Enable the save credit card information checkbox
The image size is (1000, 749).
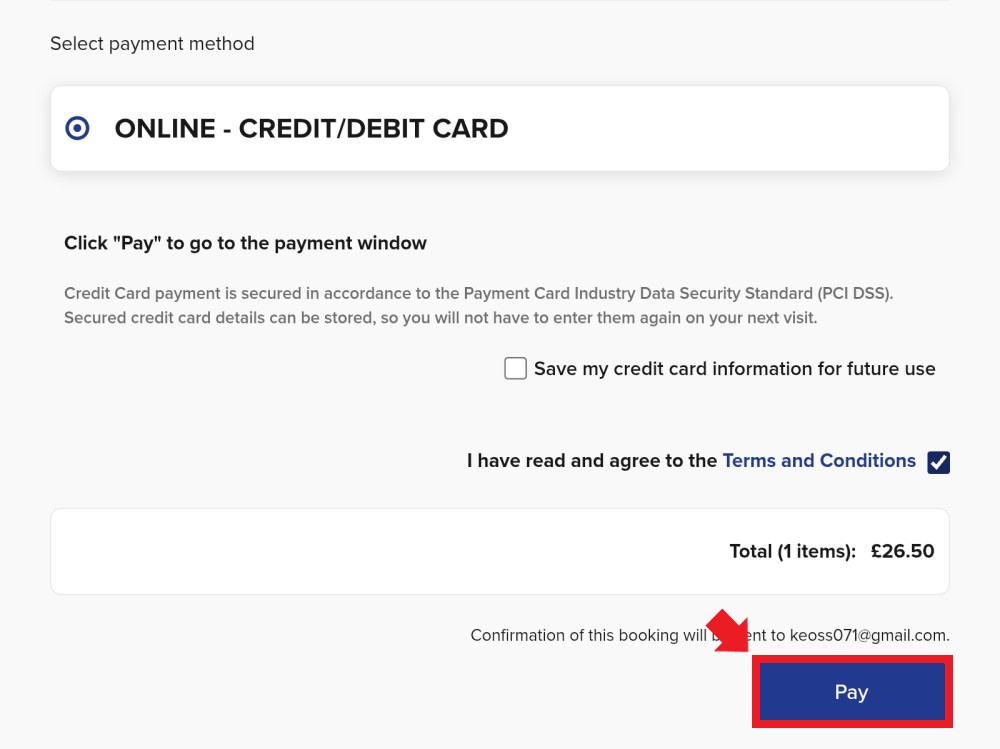pos(515,369)
